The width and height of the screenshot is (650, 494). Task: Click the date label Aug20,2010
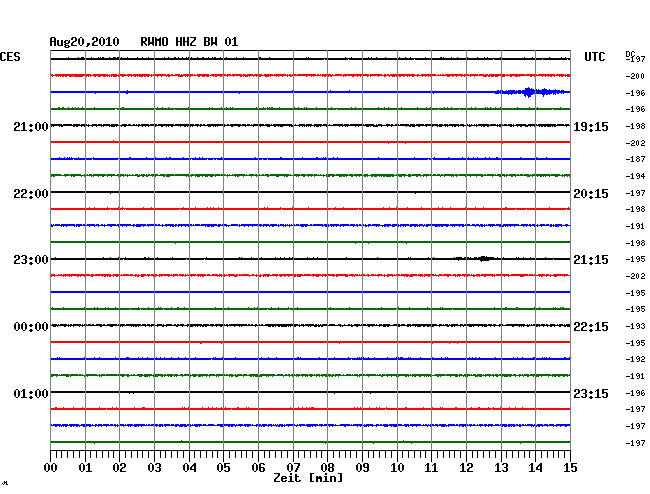(x=85, y=42)
